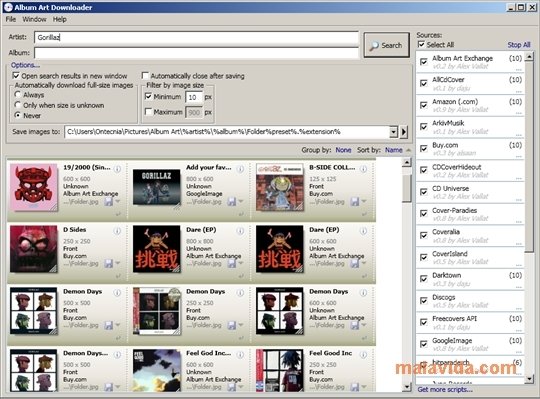Open save options dropdown for 19/2000
The height and width of the screenshot is (399, 540).
(x=118, y=201)
